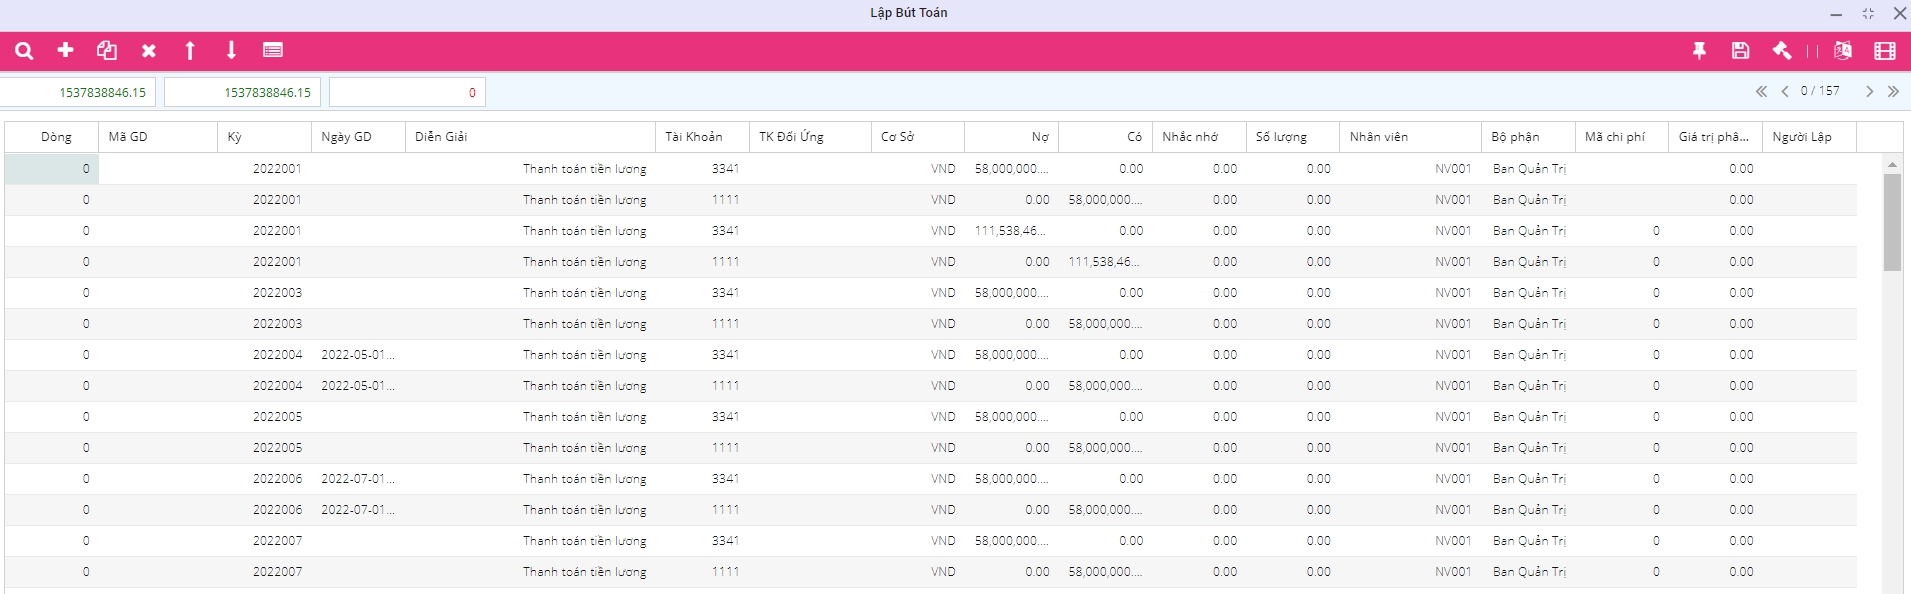Jump to the last record page
This screenshot has width=1911, height=594.
pos(1893,91)
